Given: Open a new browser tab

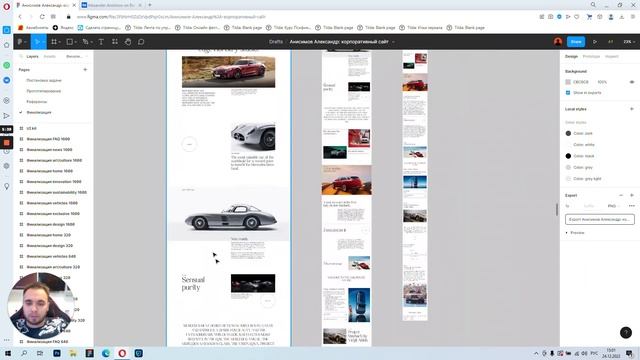Looking at the screenshot, I should coord(150,5).
